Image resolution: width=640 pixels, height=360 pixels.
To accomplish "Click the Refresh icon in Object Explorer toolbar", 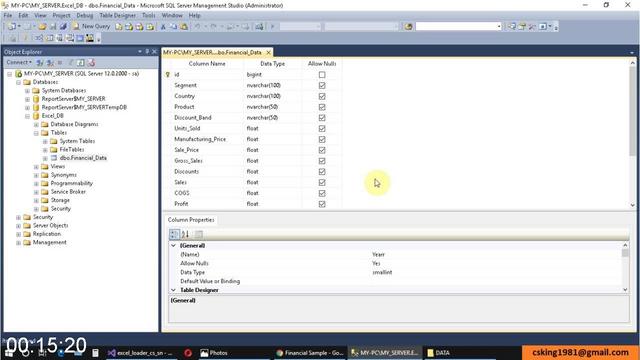I will pos(81,62).
